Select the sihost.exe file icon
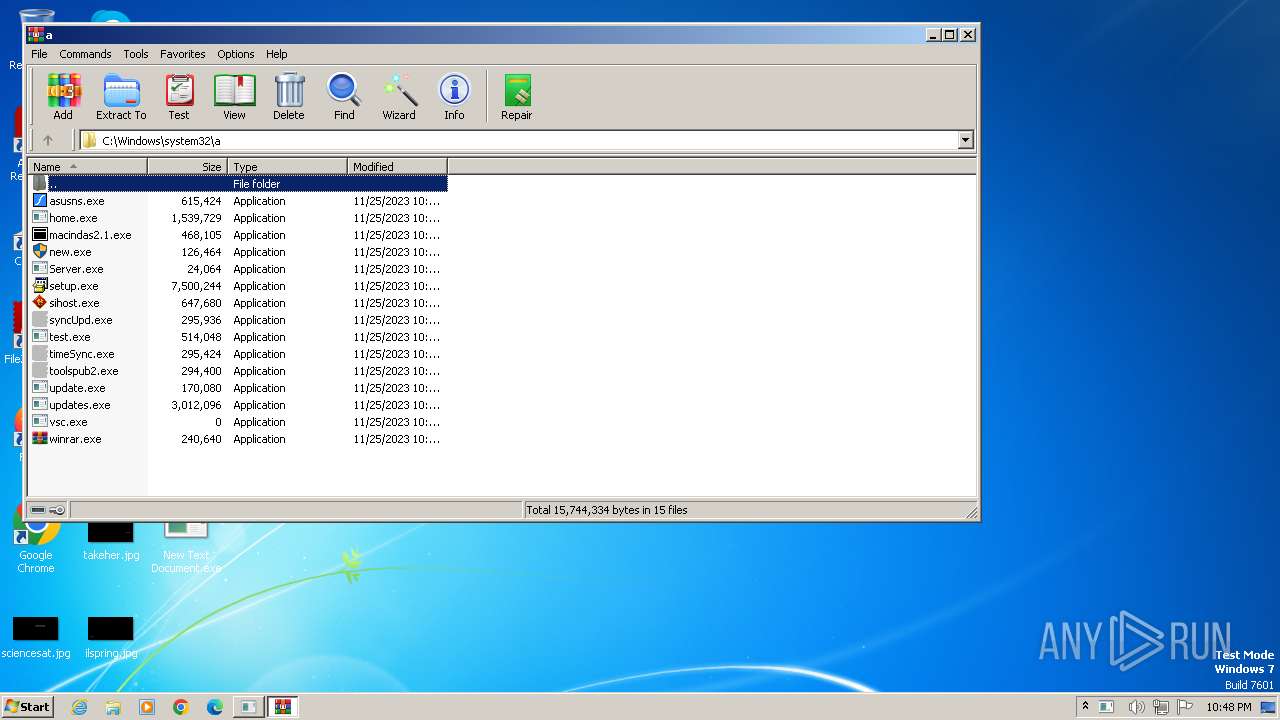 point(40,303)
